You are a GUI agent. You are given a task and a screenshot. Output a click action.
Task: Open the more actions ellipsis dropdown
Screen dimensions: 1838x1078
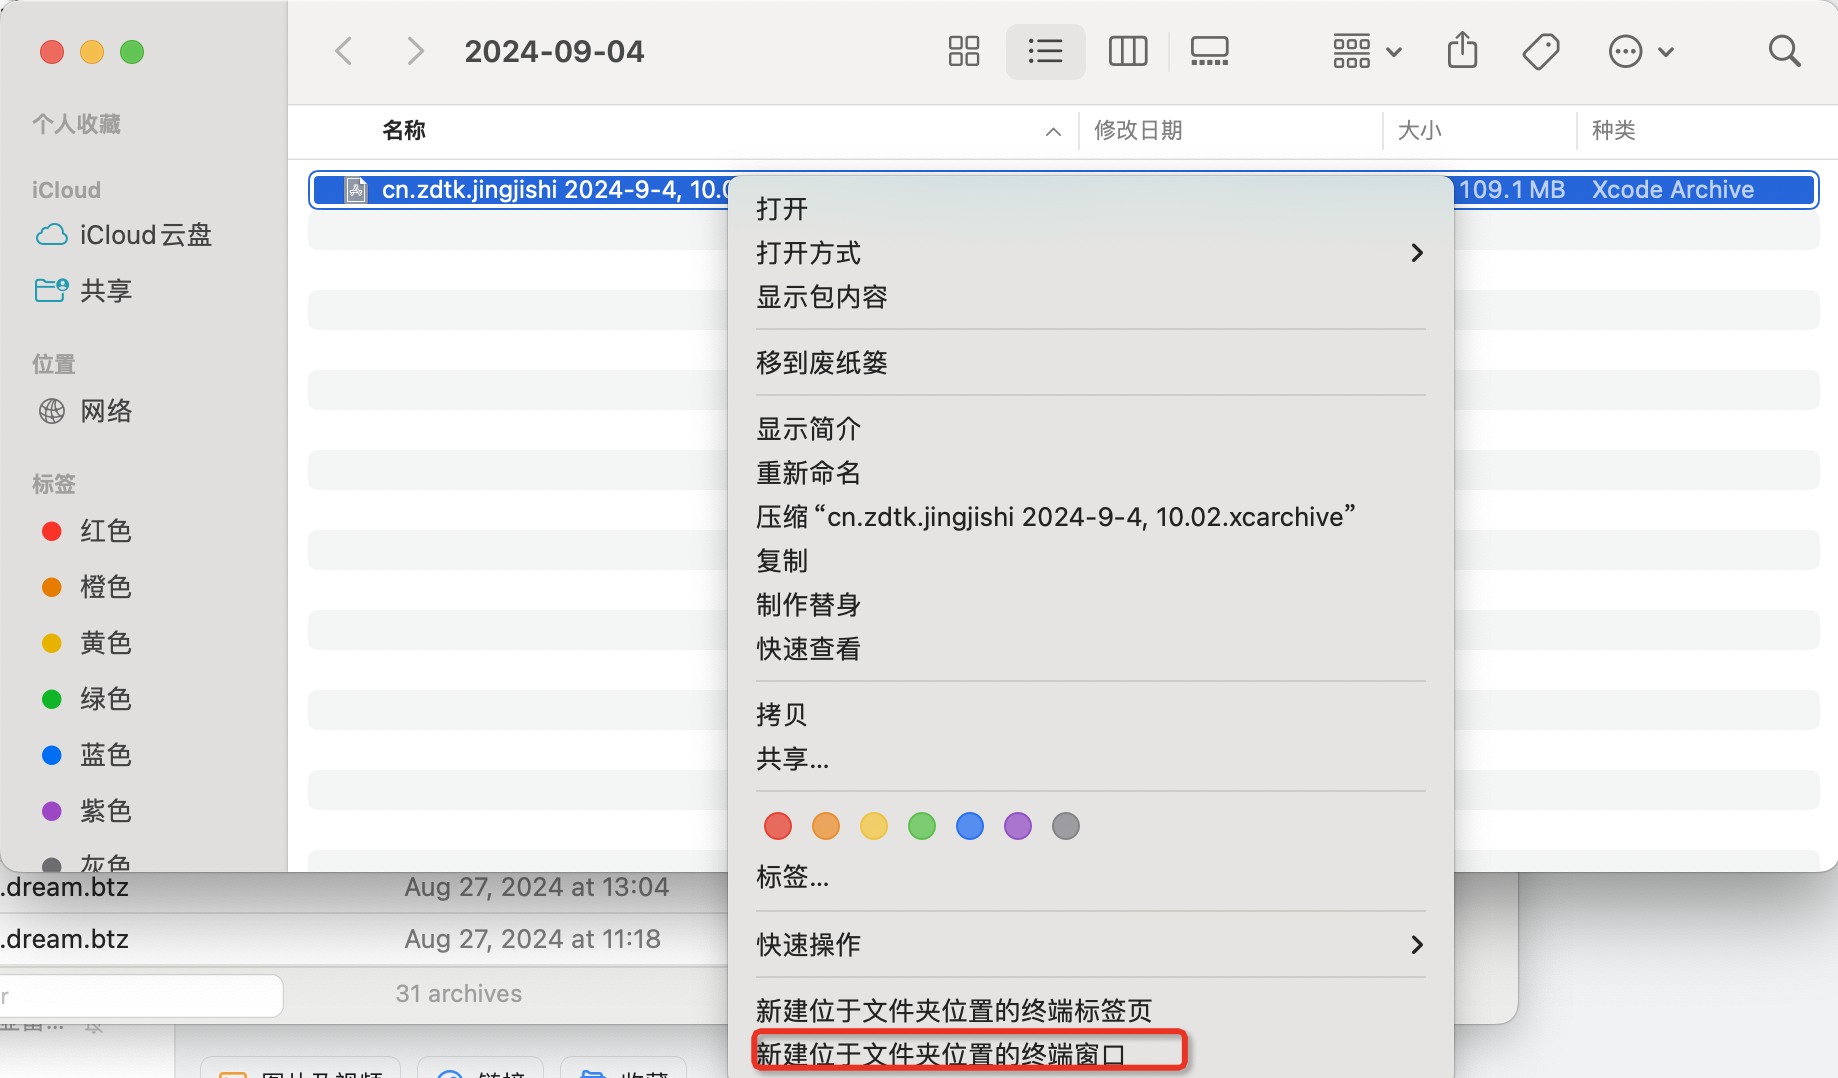coord(1640,51)
